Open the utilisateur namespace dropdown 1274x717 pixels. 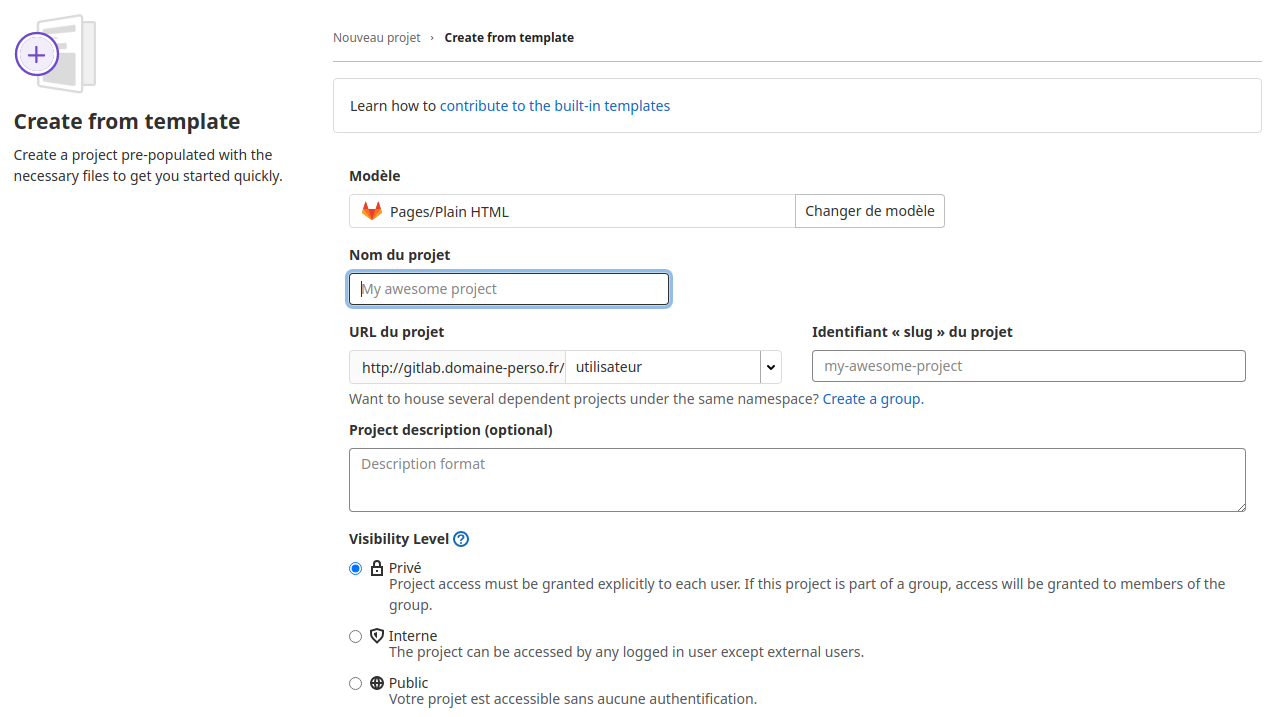(x=662, y=367)
